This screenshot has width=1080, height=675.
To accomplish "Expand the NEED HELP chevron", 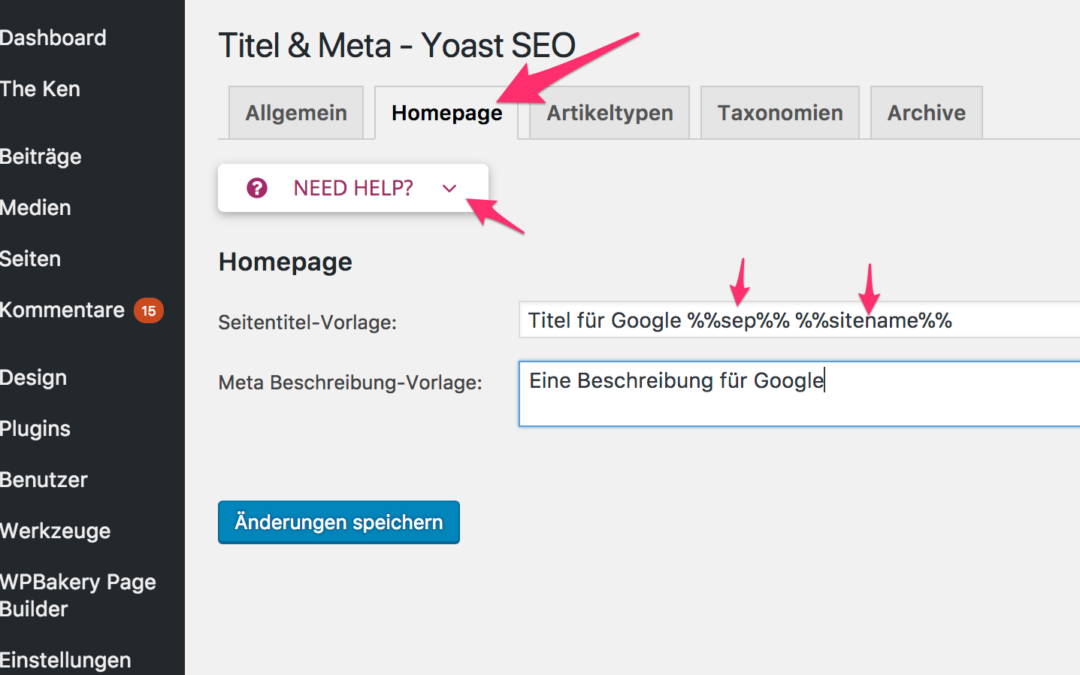I will coord(449,188).
